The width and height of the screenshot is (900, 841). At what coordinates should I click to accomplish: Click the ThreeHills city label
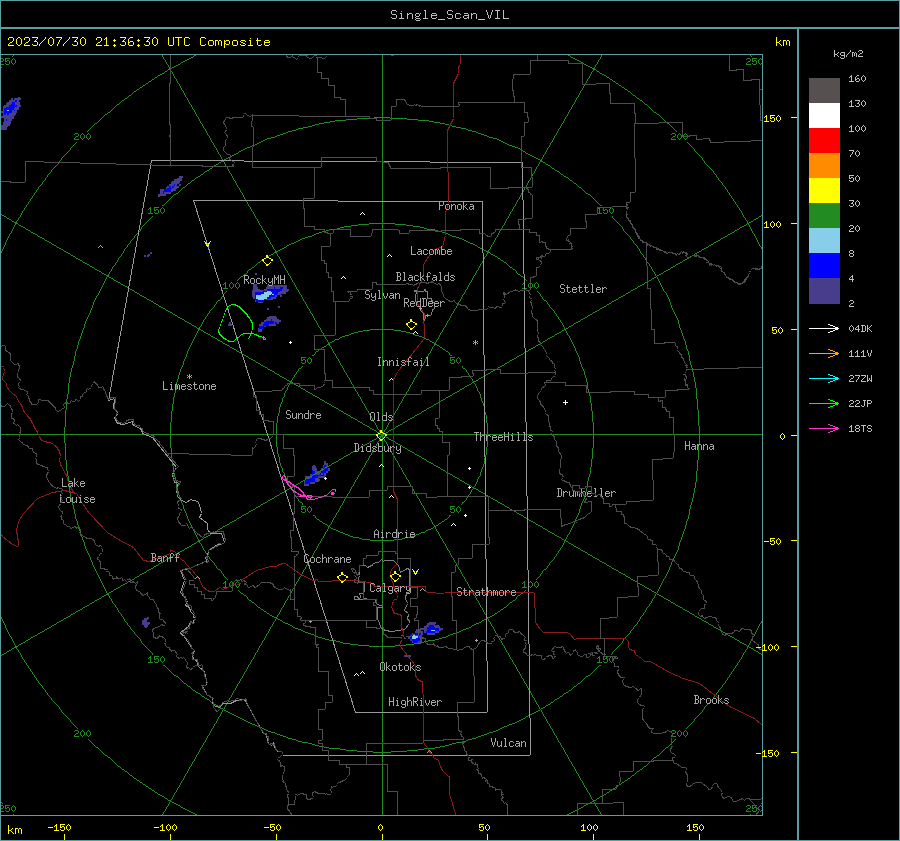(x=503, y=437)
